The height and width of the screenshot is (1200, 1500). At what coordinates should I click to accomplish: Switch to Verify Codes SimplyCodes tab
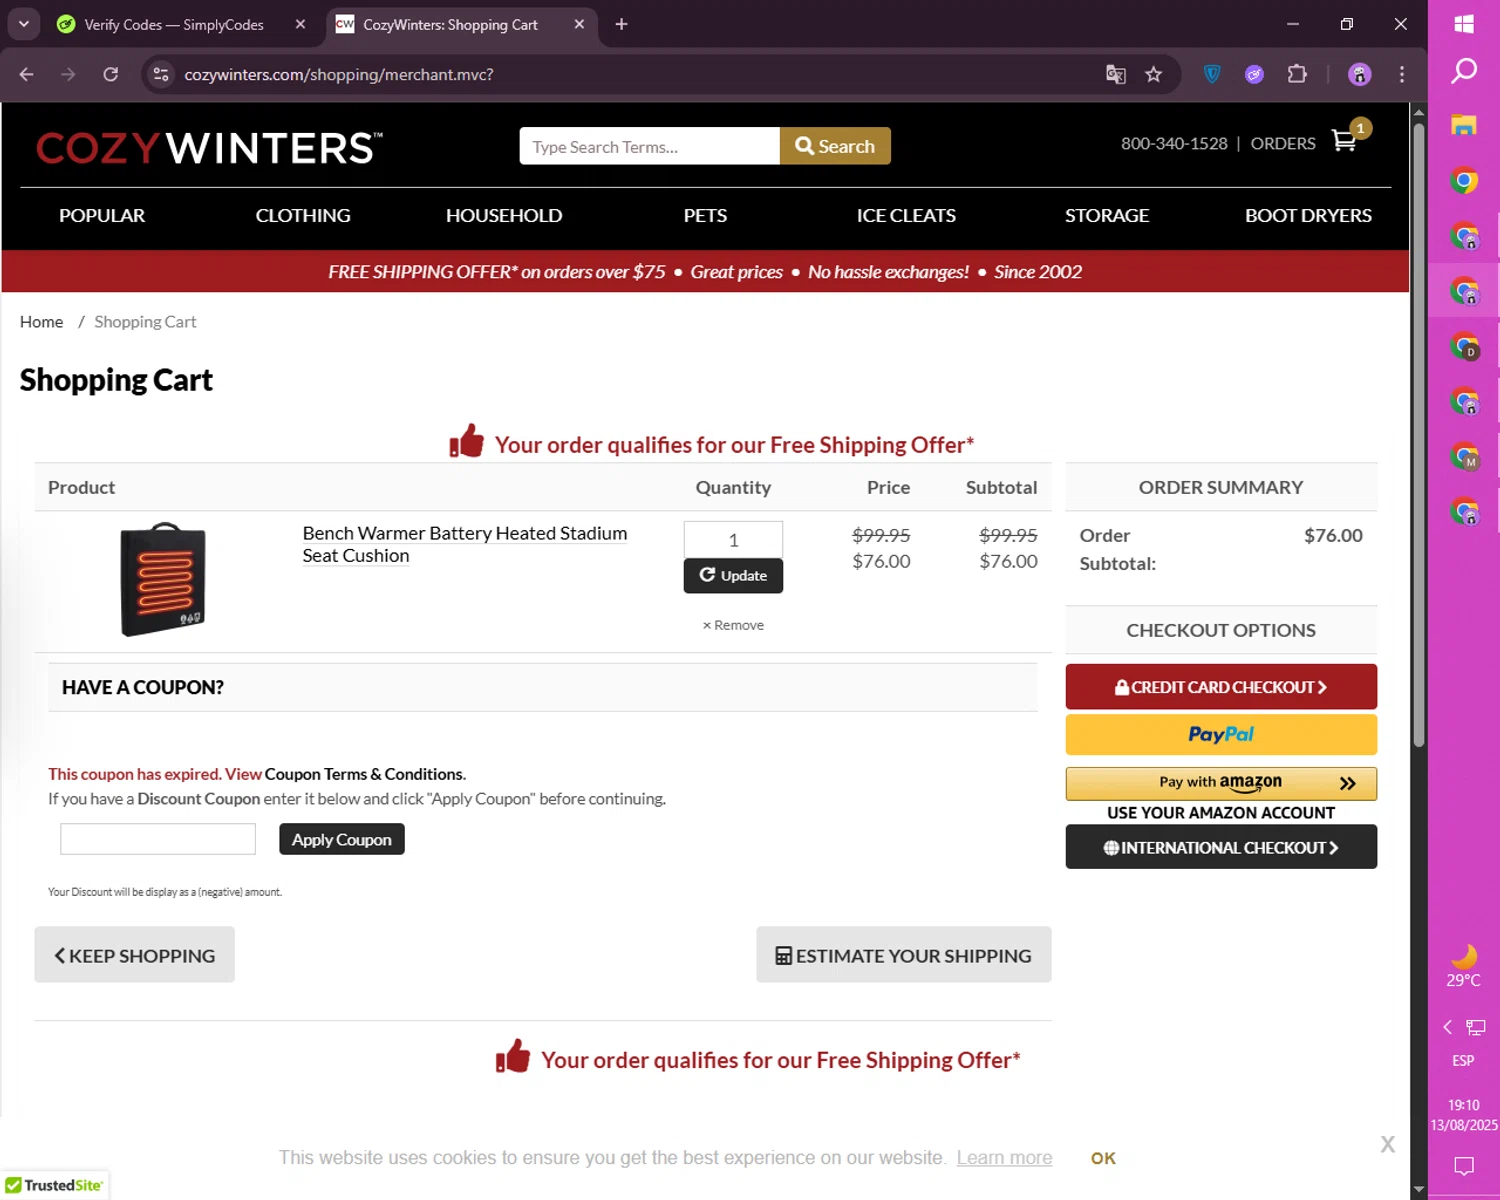pos(173,25)
